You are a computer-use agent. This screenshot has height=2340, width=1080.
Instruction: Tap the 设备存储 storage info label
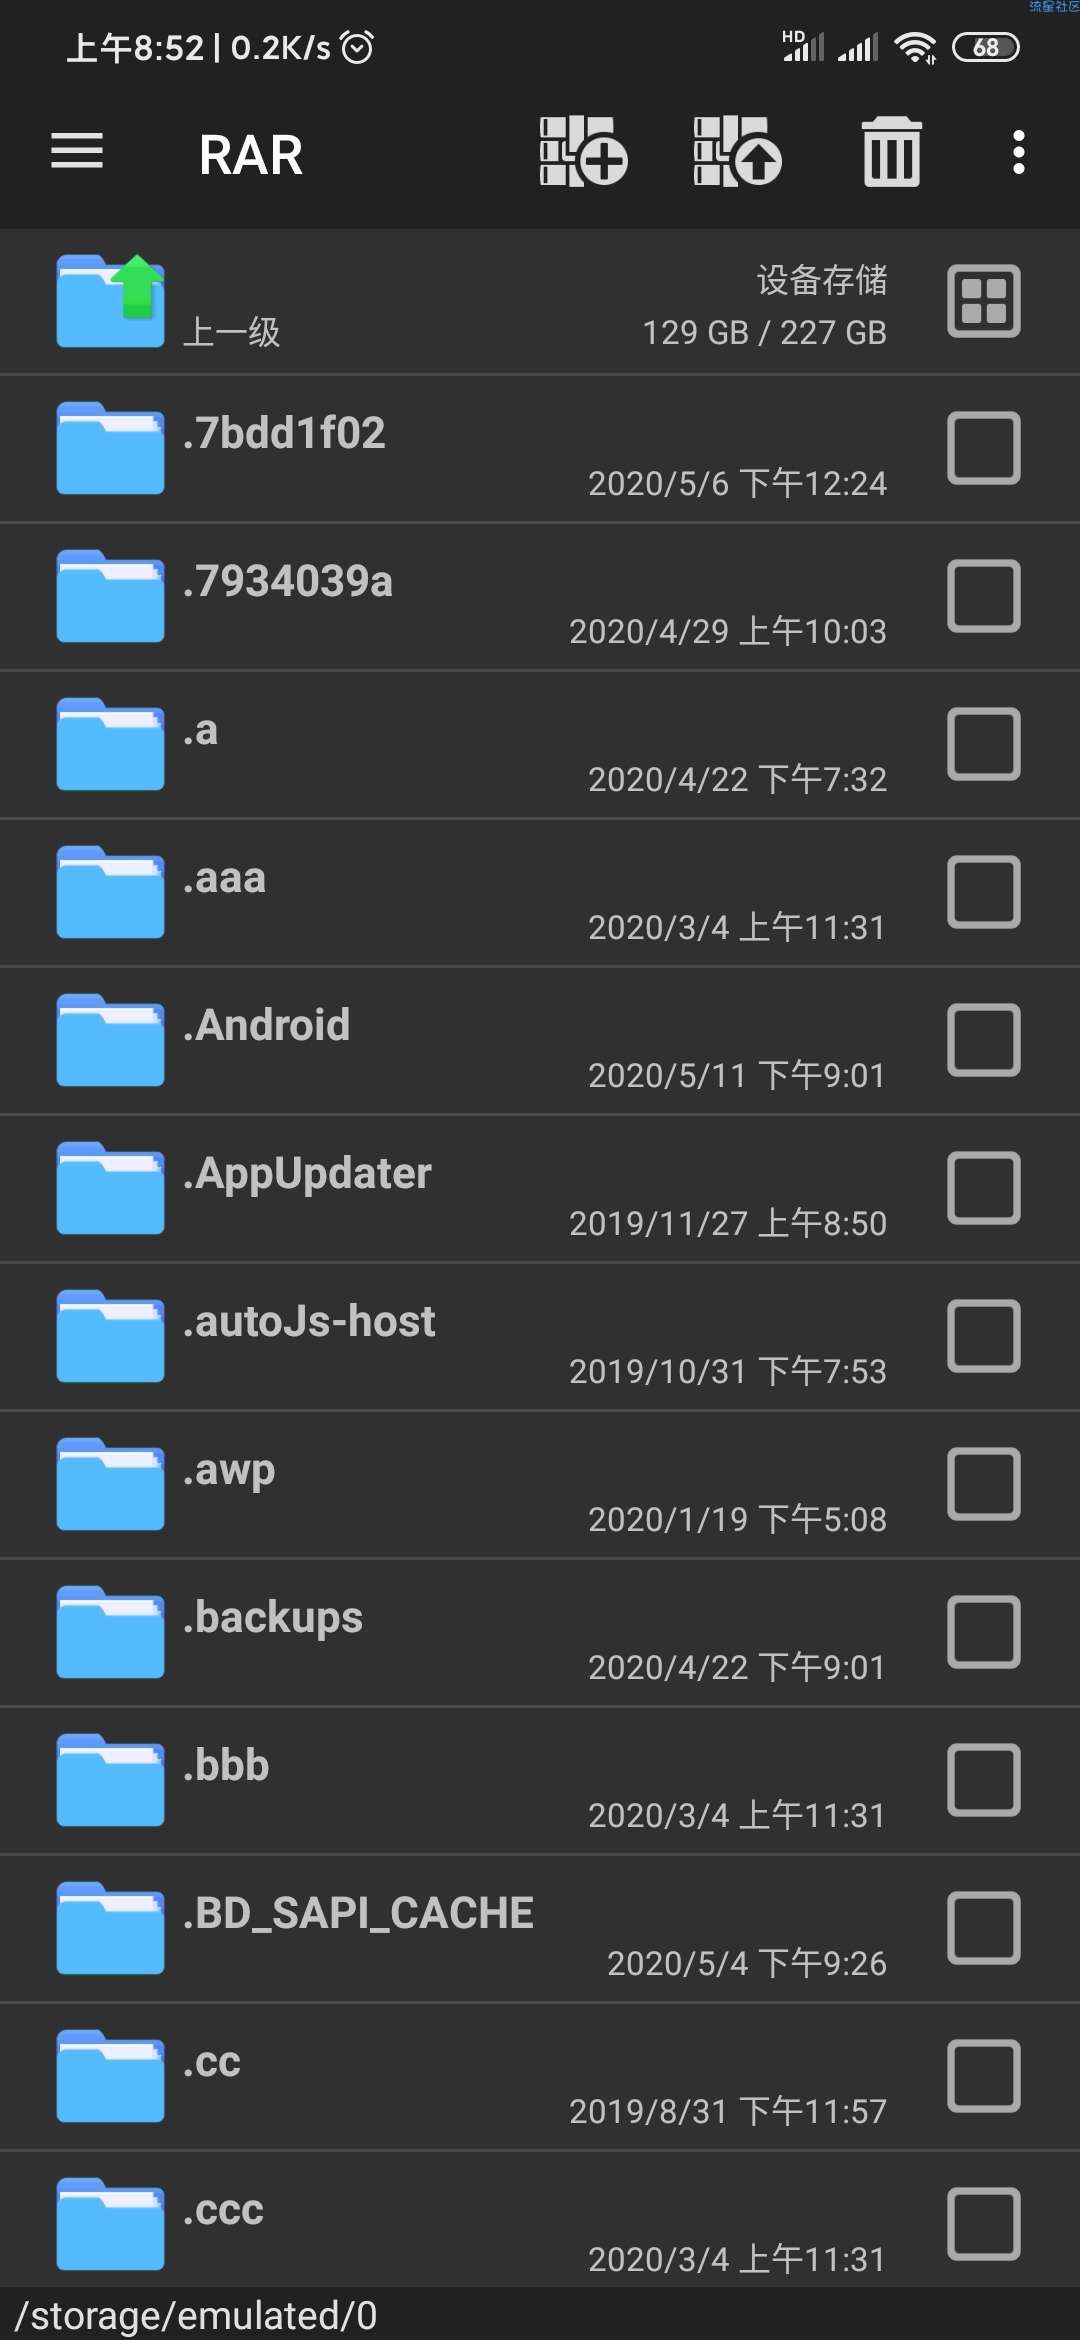tap(822, 280)
